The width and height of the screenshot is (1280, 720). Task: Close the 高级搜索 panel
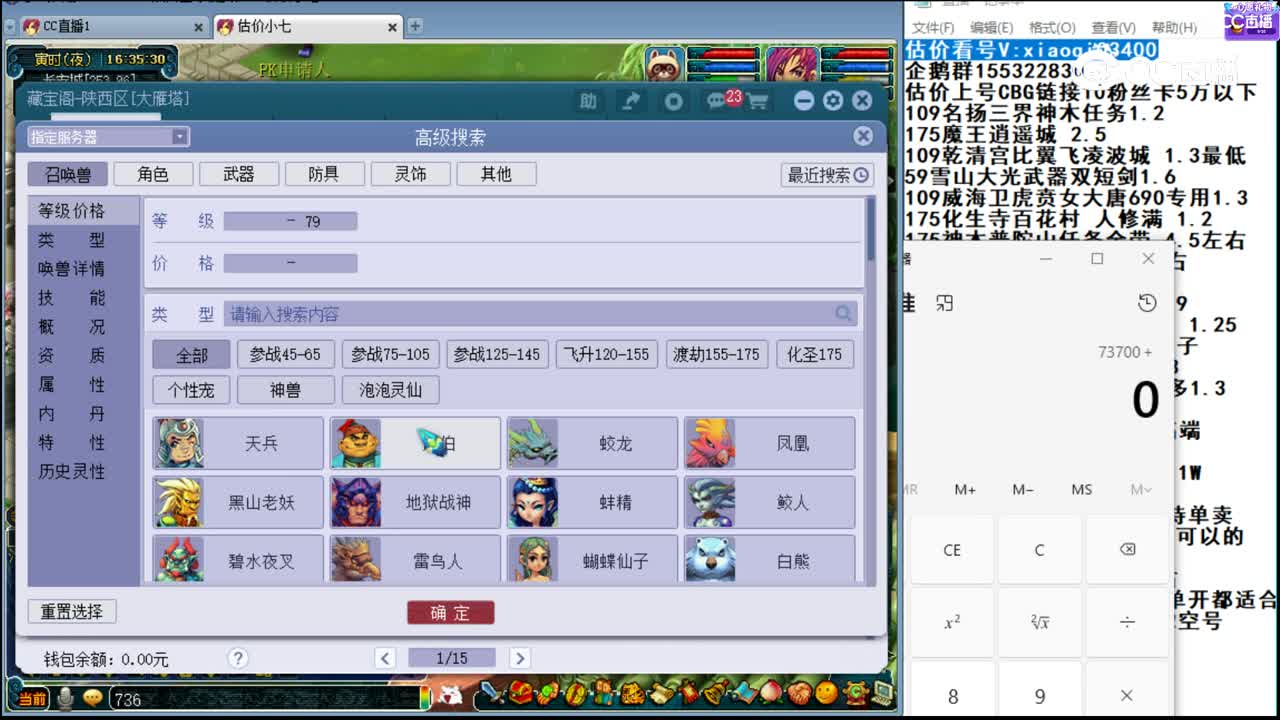[x=863, y=137]
